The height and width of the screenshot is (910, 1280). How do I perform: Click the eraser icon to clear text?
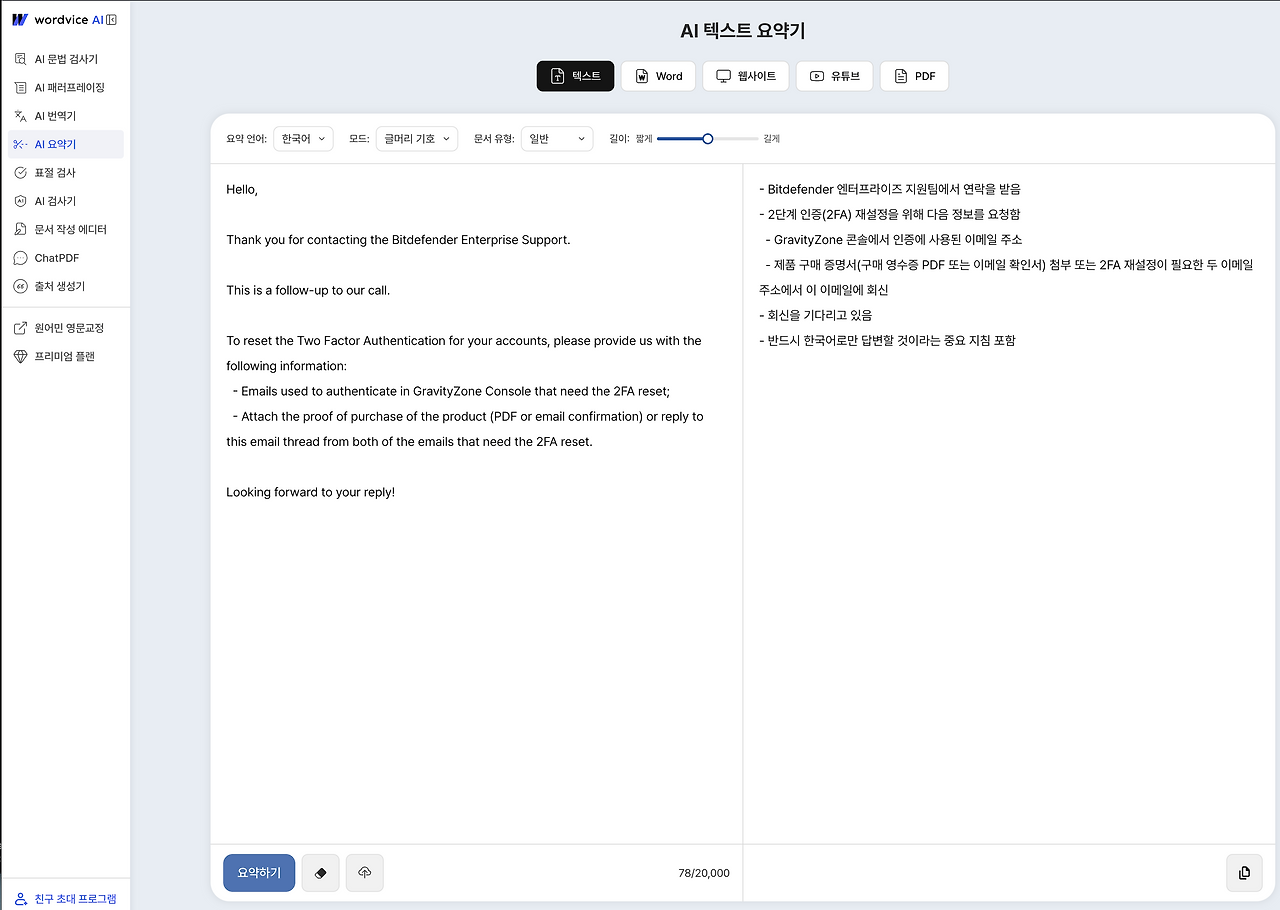tap(320, 872)
